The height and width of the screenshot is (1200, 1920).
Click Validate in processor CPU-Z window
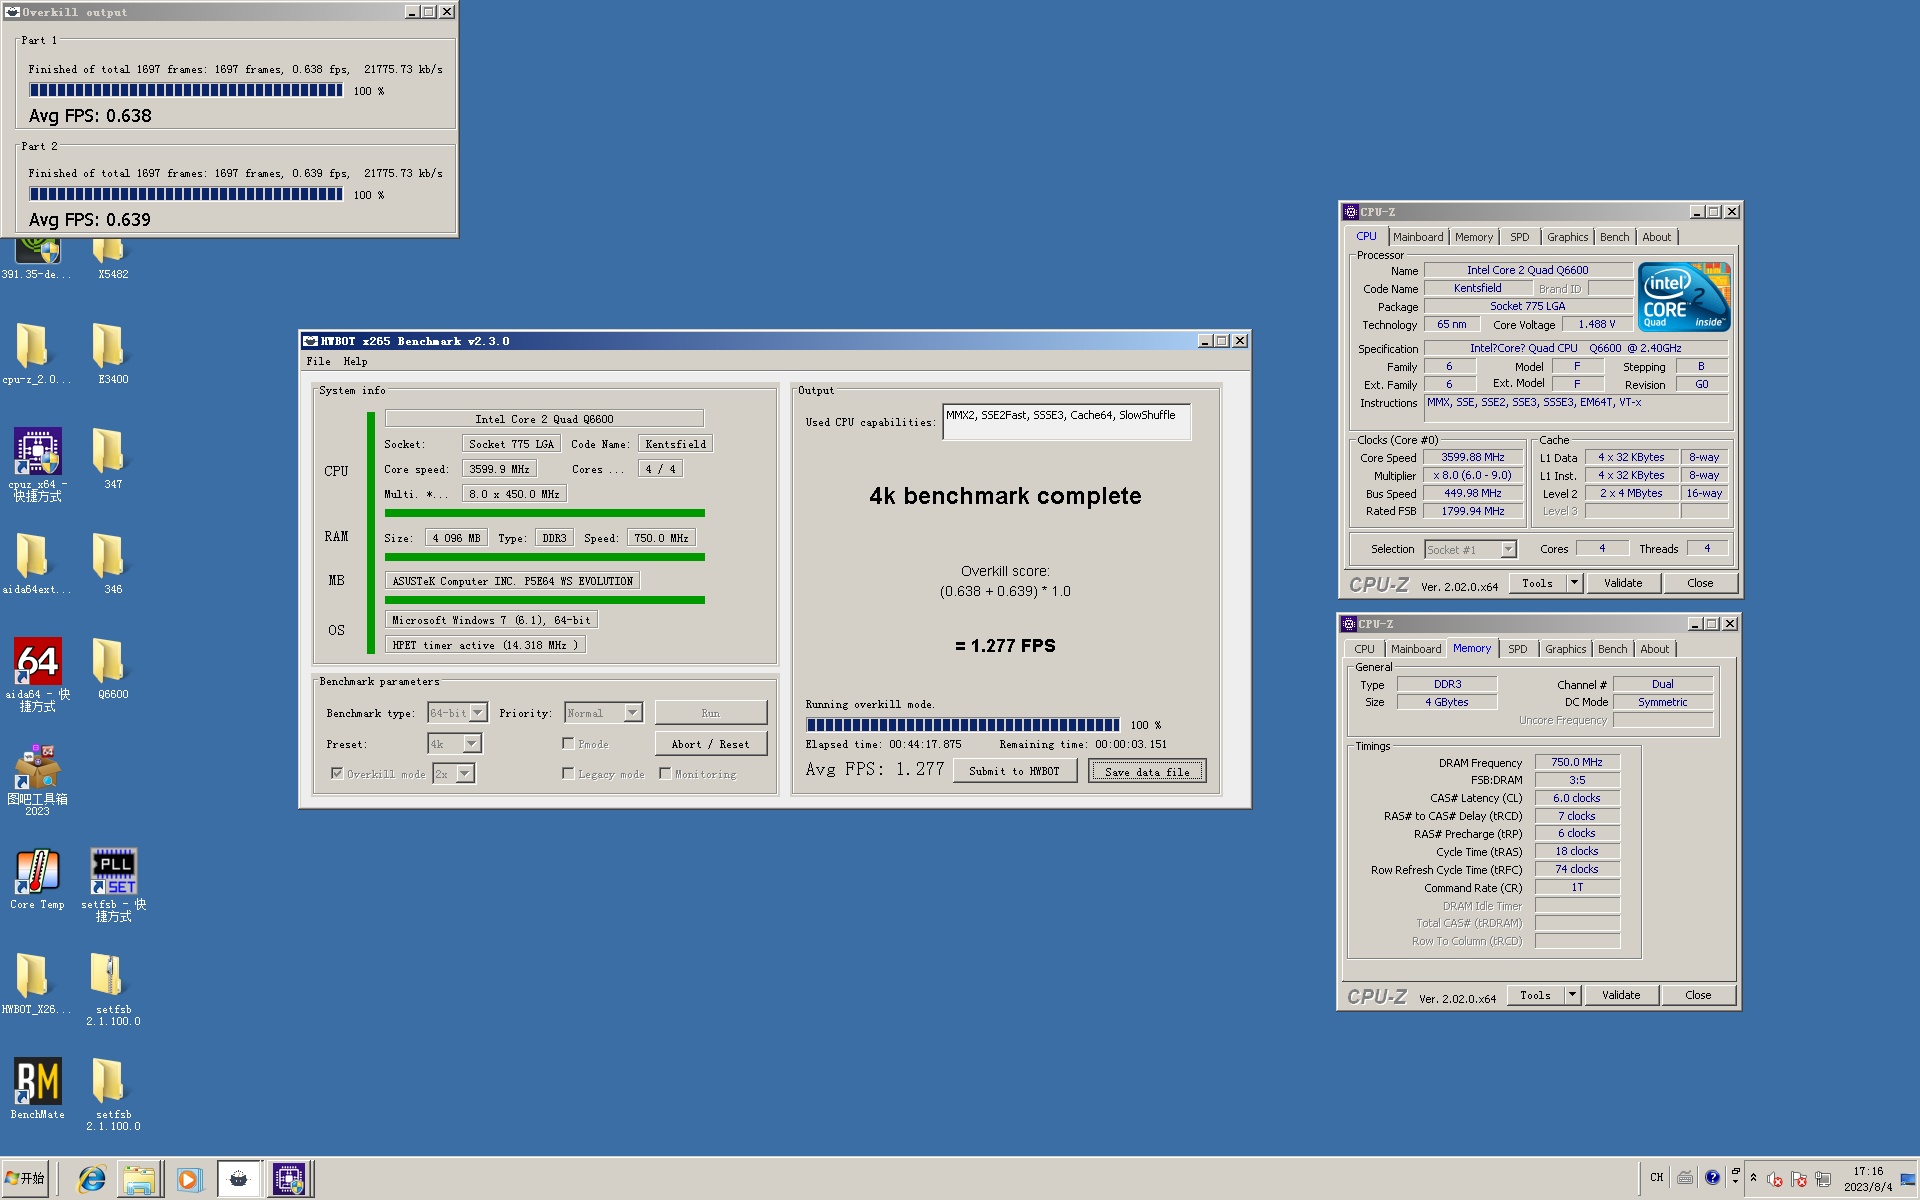coord(1623,583)
